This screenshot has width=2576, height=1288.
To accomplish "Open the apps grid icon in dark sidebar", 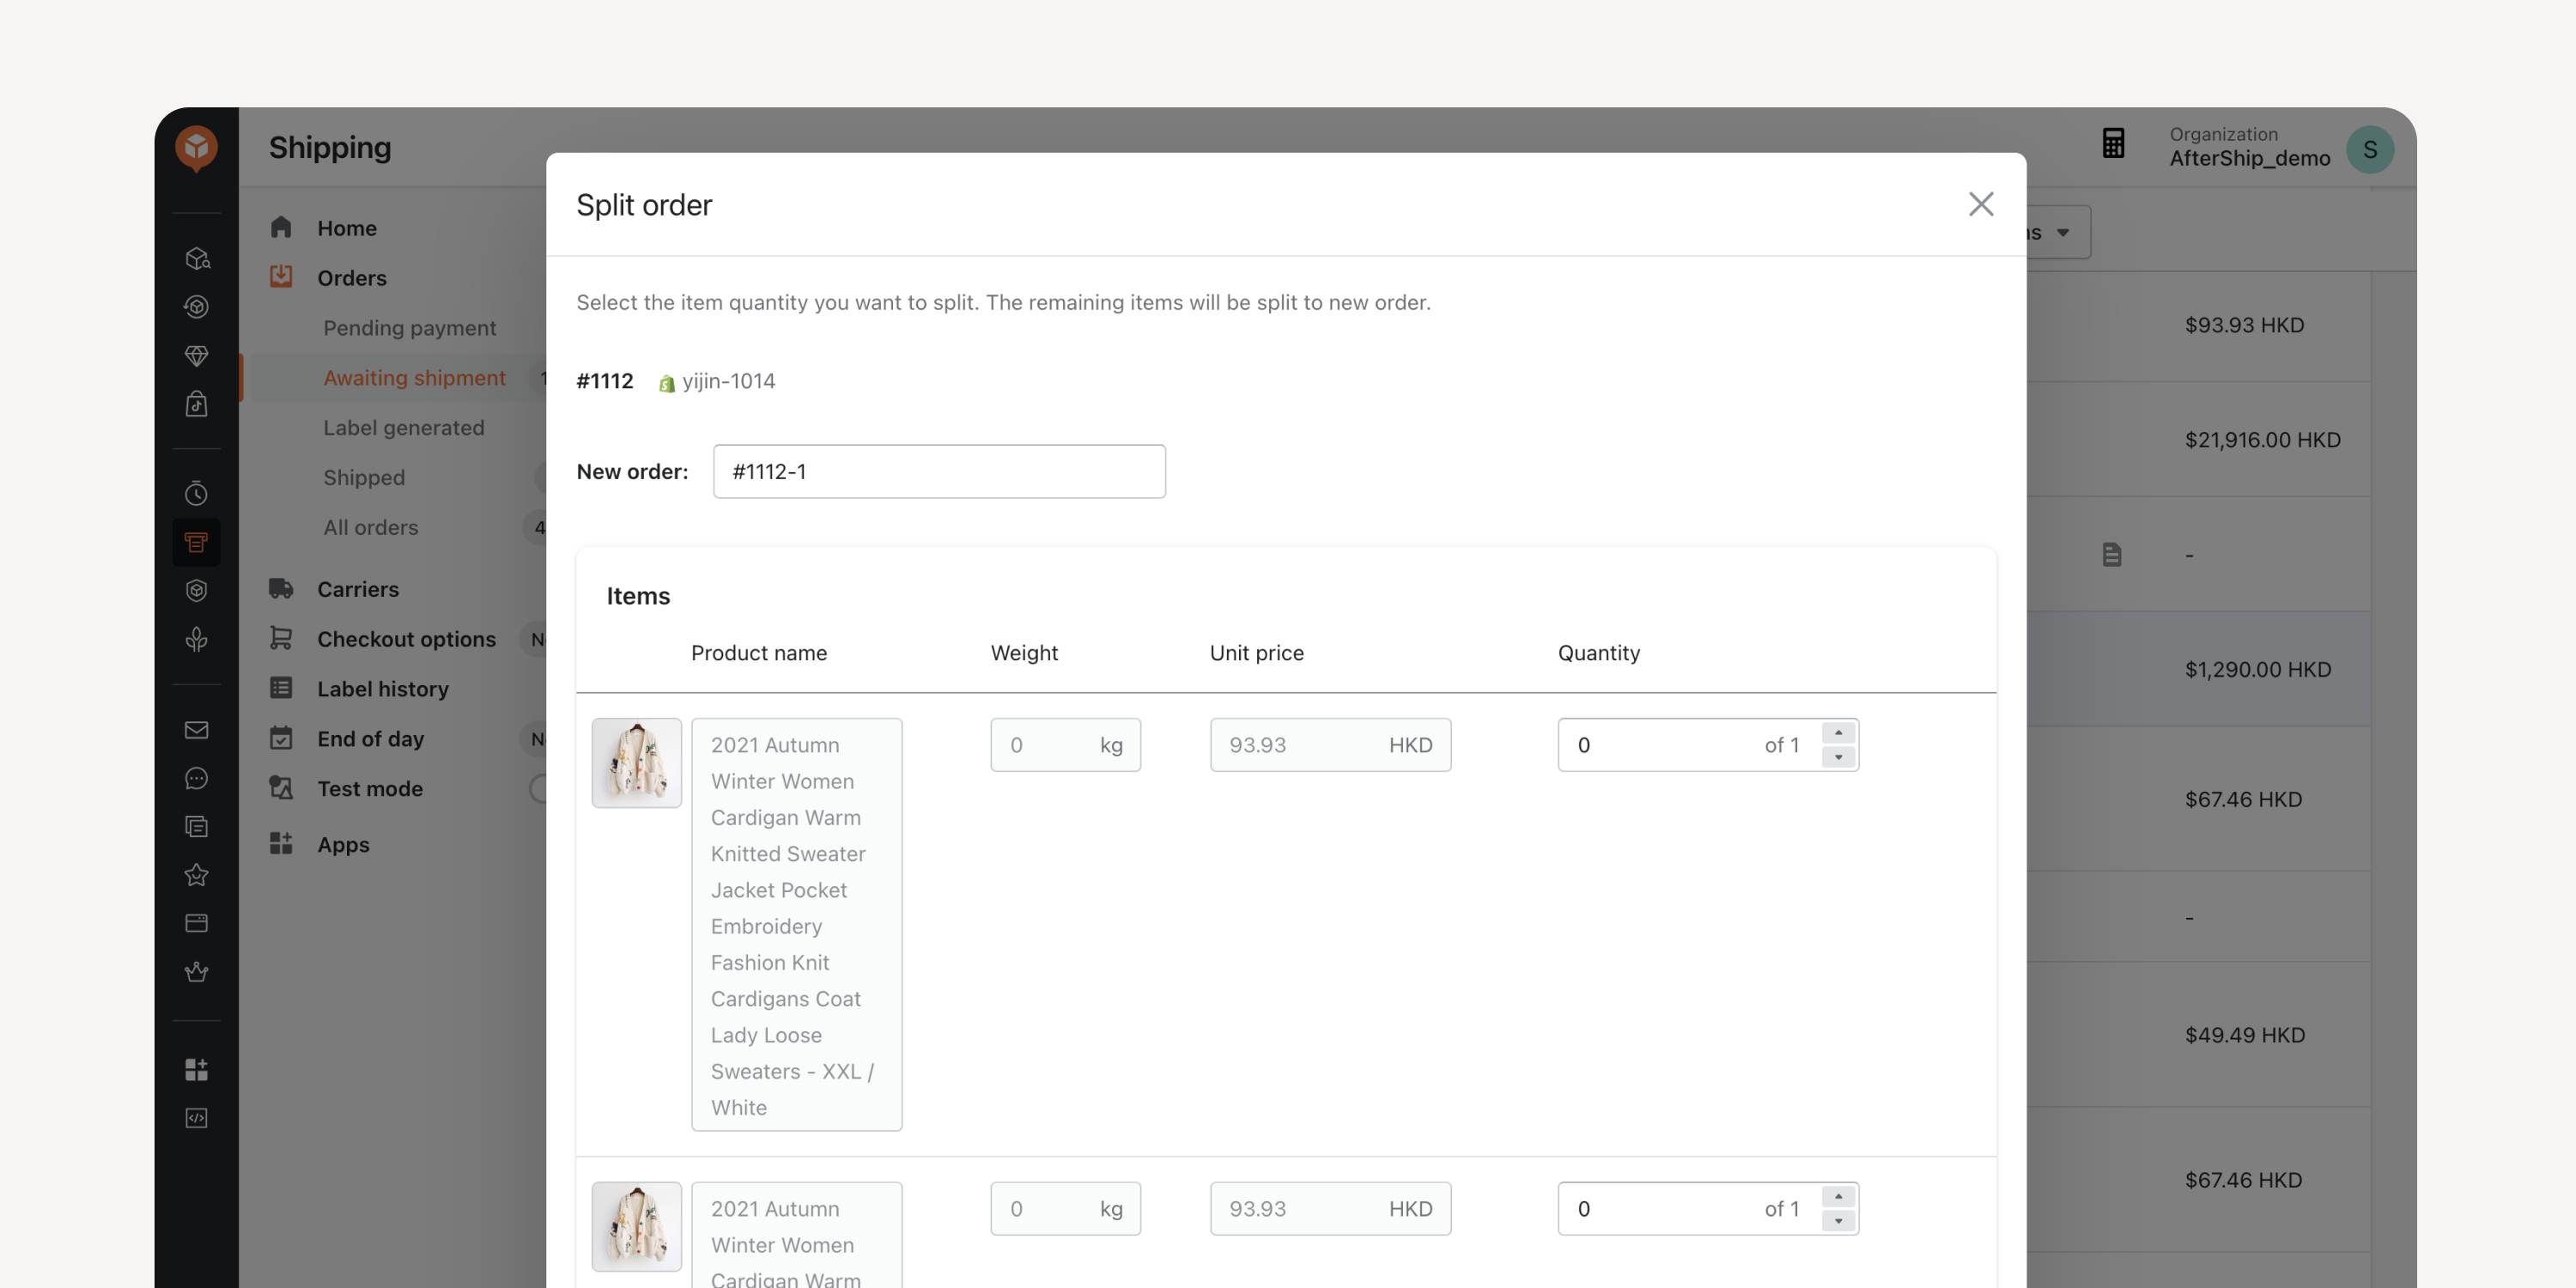I will (x=196, y=1069).
